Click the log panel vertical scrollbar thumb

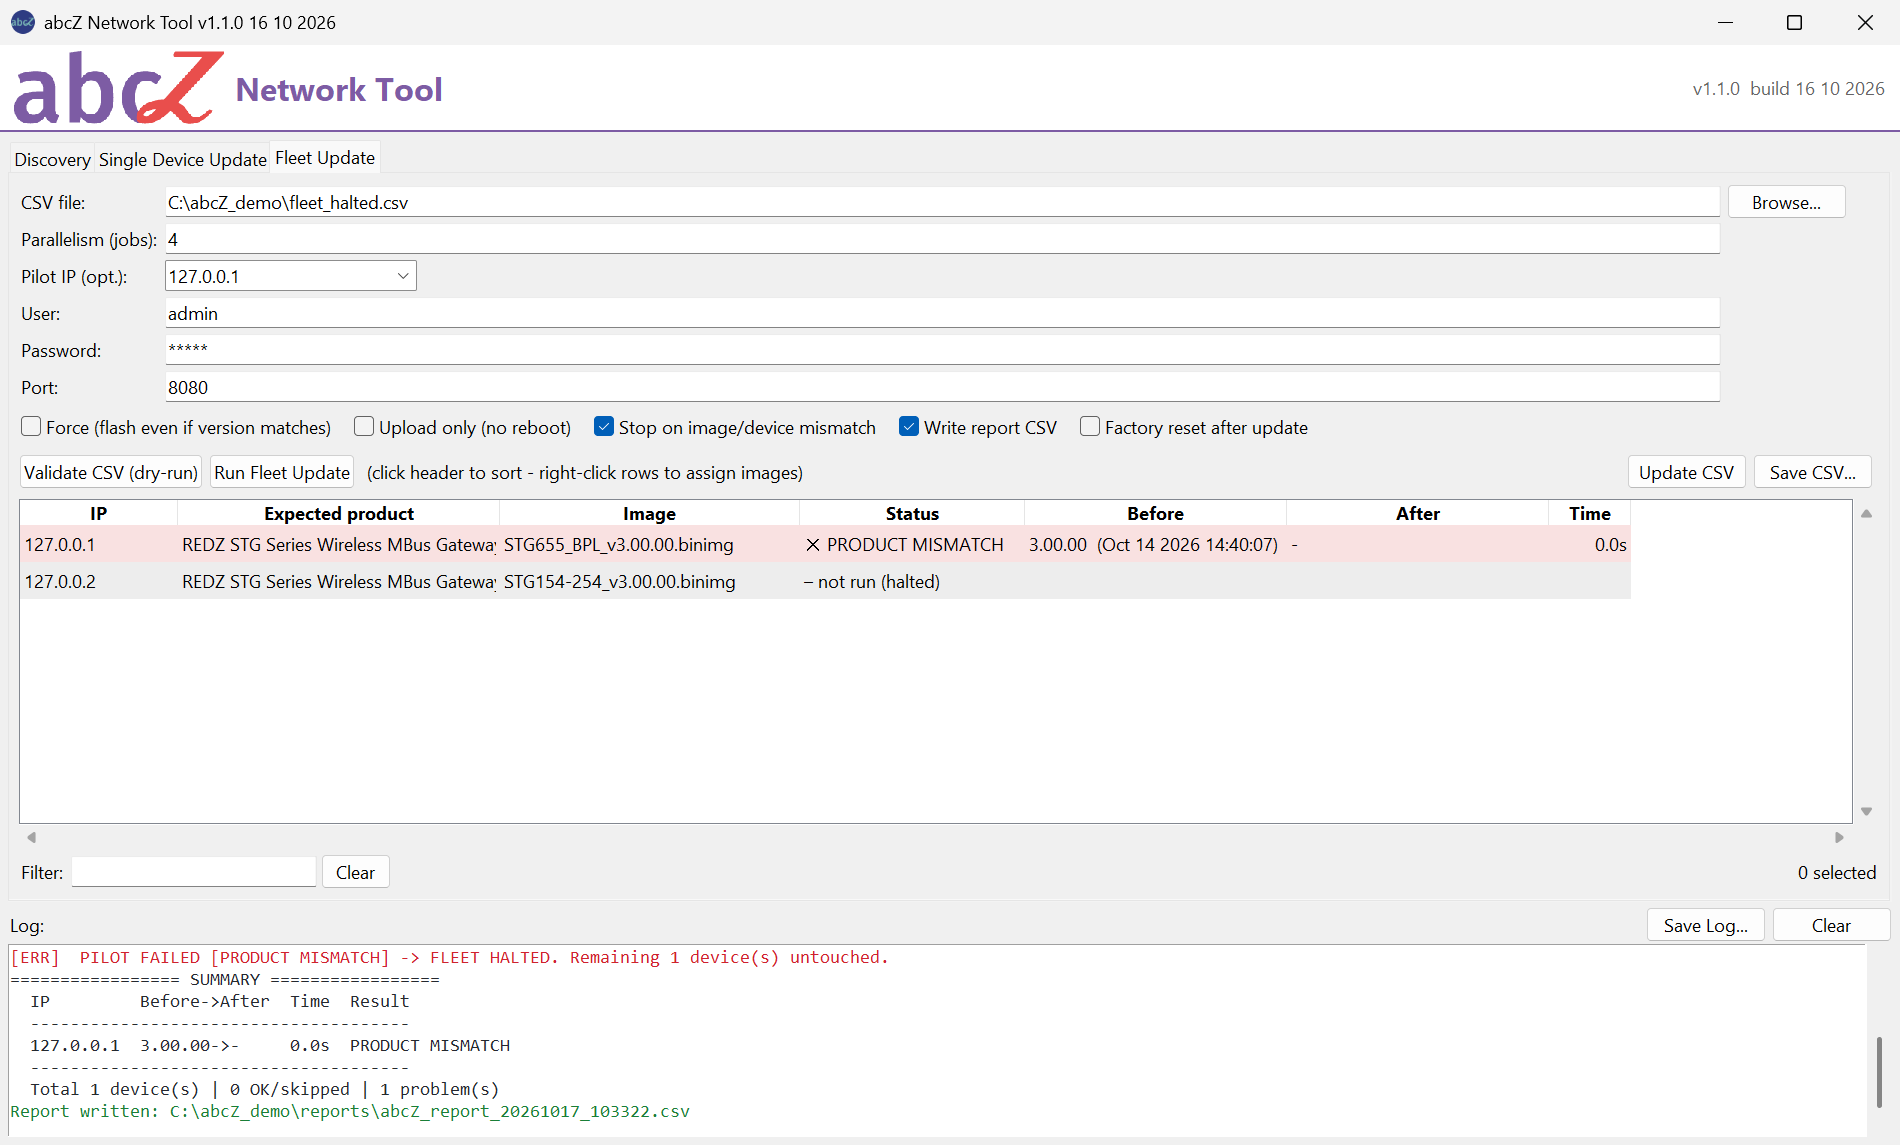pos(1879,1071)
